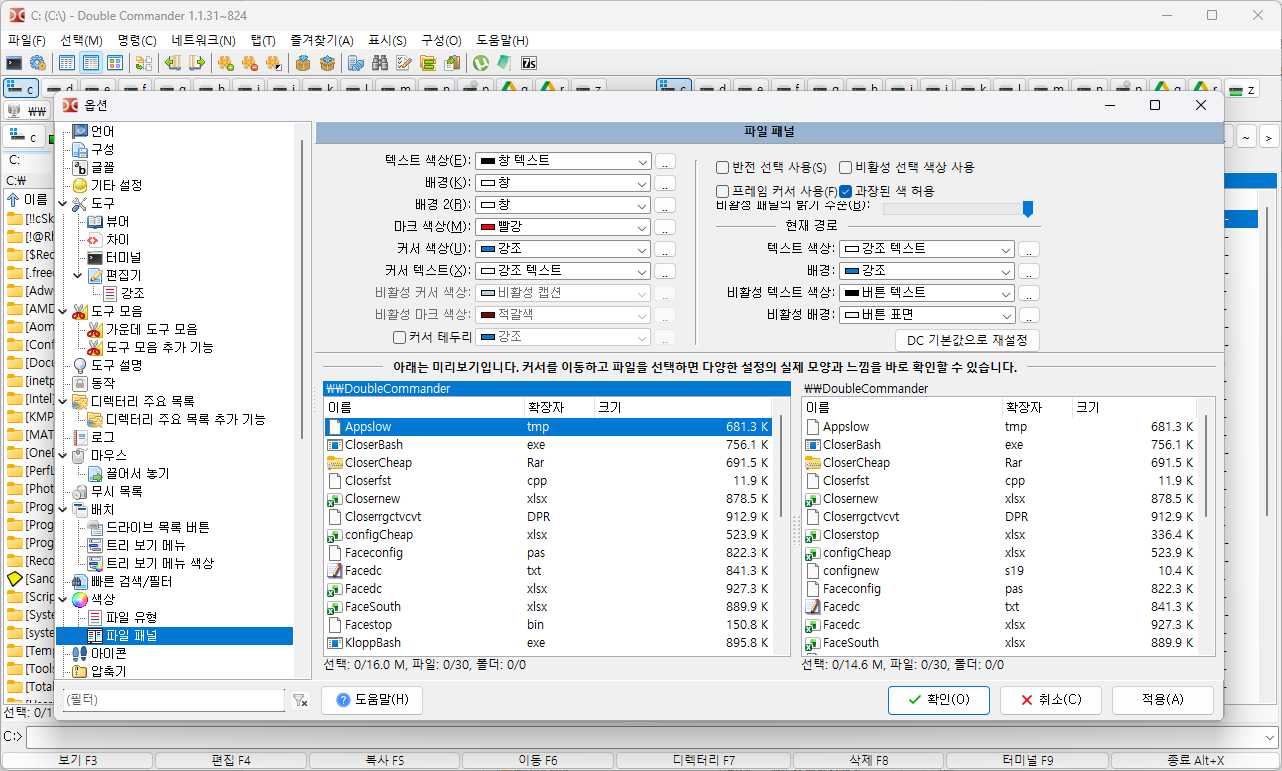Launch the uTorrent toolbar icon
The image size is (1282, 771).
click(481, 63)
